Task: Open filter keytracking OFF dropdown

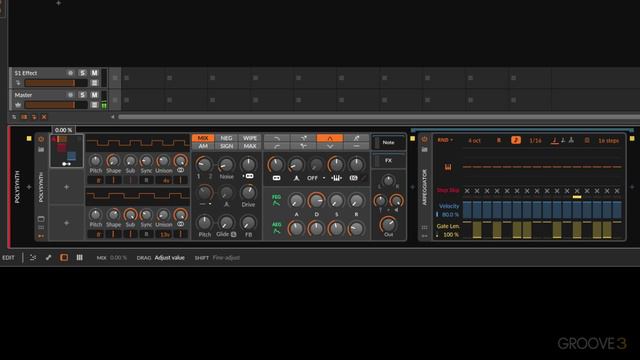Action: coord(316,178)
